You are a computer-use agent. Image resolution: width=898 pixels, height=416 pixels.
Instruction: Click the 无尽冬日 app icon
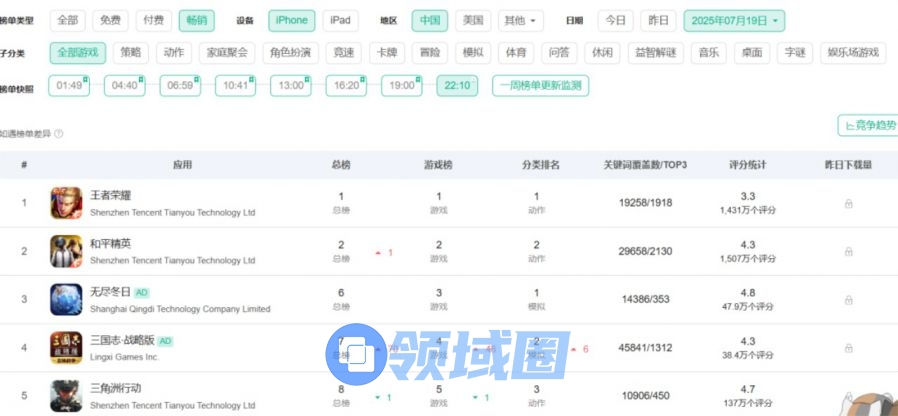click(66, 300)
